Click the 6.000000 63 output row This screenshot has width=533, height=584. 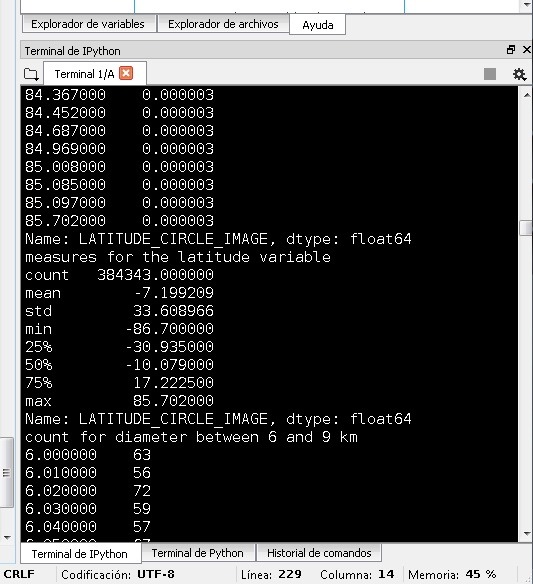[88, 455]
